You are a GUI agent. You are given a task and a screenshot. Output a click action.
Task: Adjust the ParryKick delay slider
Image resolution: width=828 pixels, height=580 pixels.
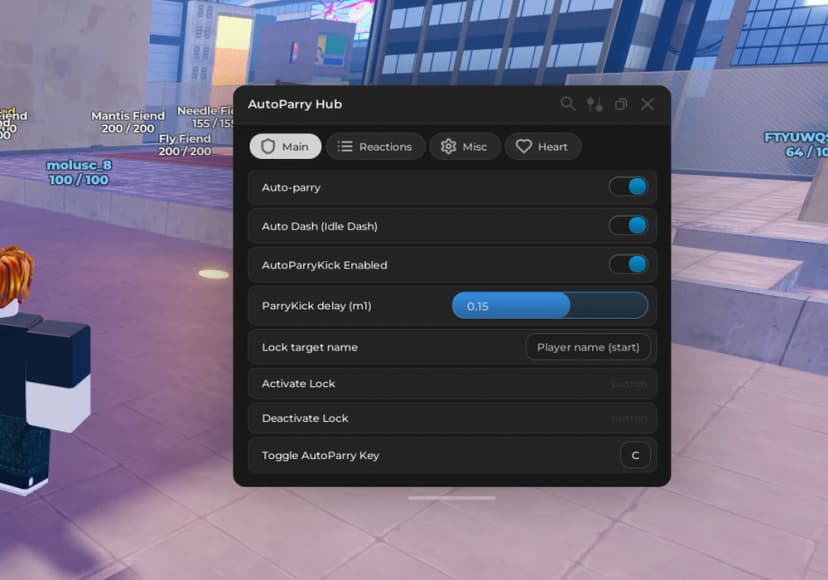[x=550, y=305]
